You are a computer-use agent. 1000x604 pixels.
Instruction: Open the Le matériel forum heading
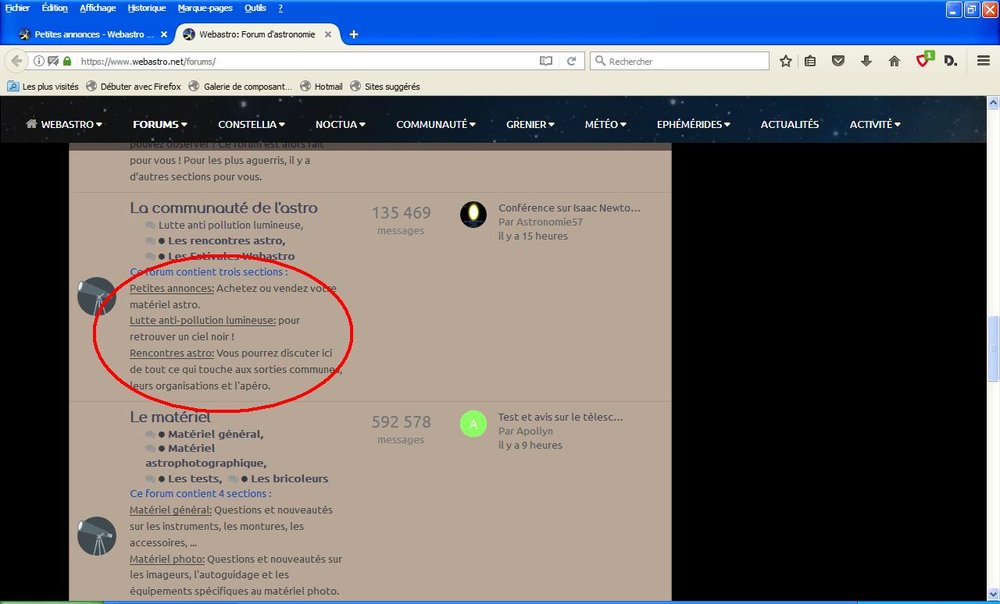click(x=170, y=416)
